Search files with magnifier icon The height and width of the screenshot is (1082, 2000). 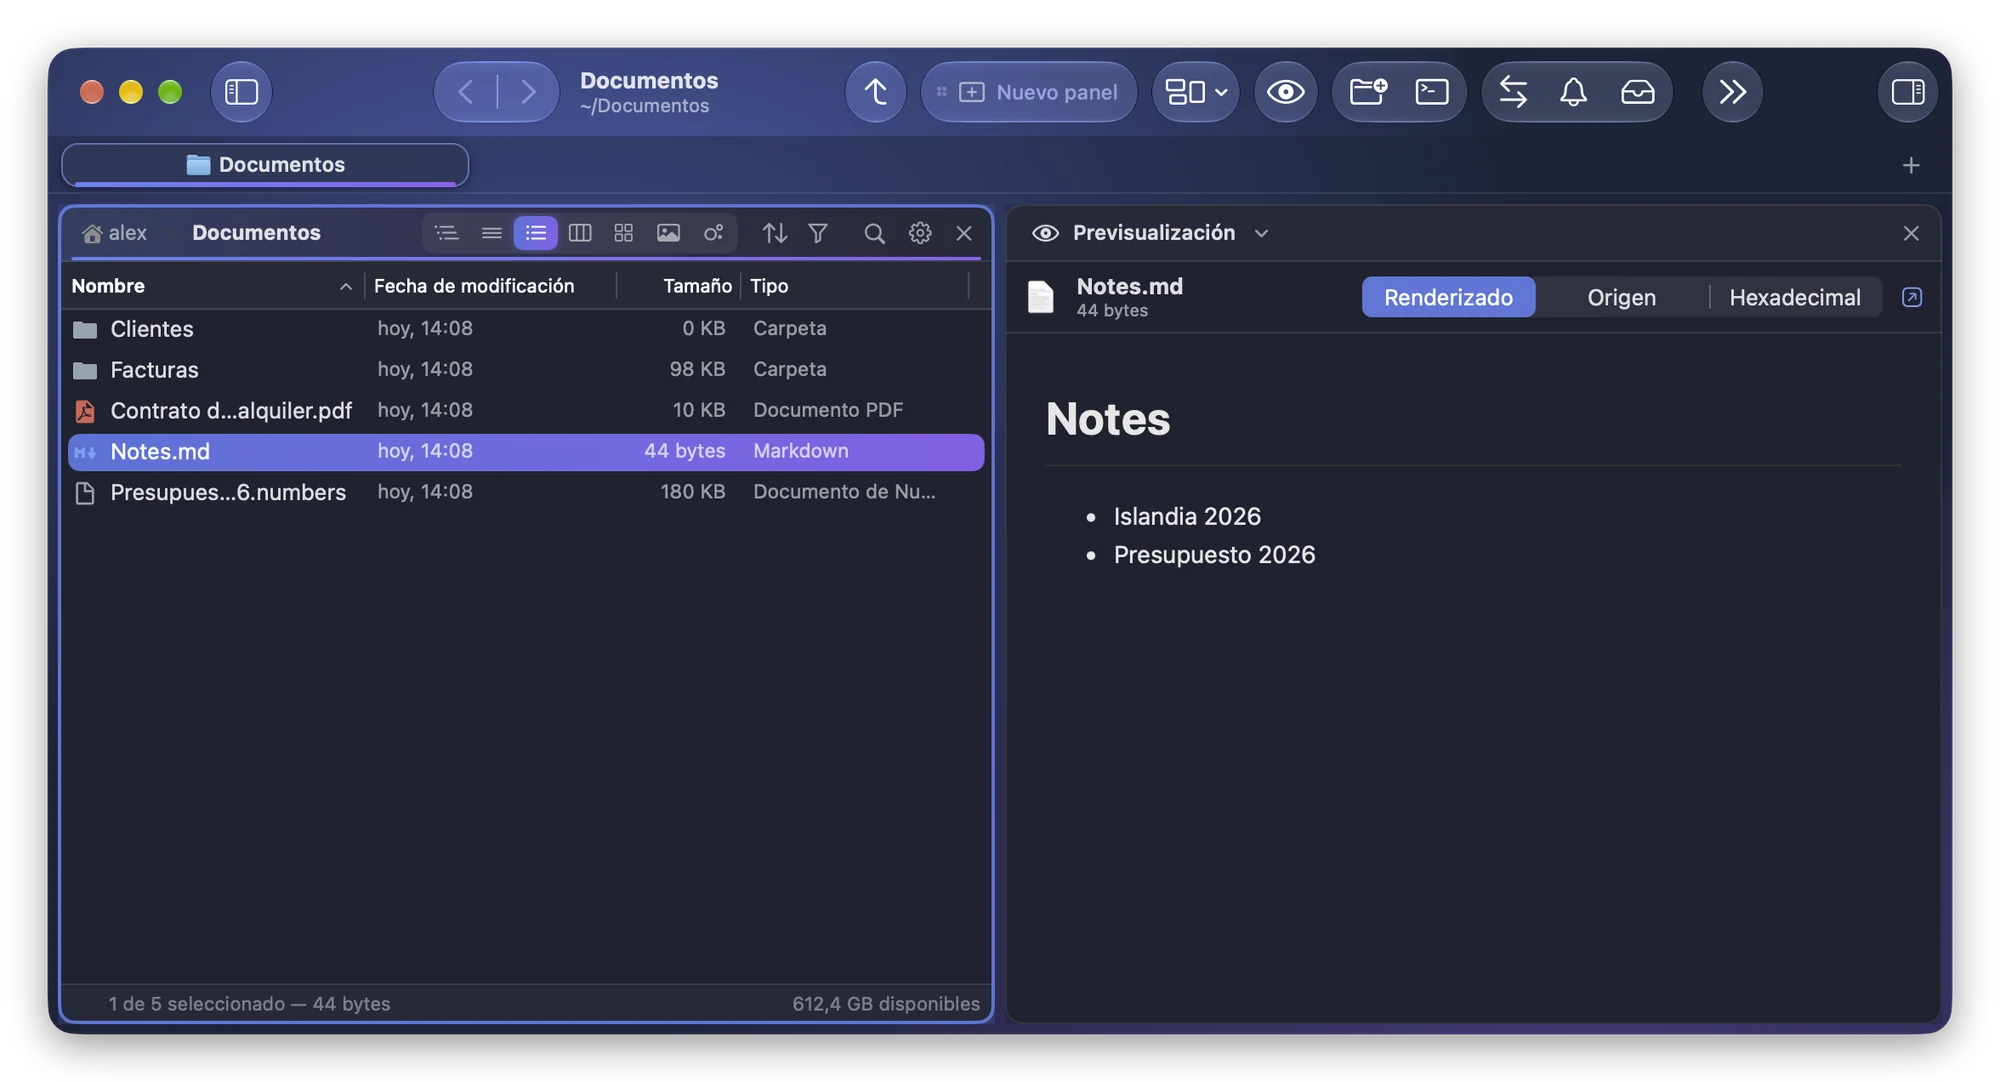874,233
